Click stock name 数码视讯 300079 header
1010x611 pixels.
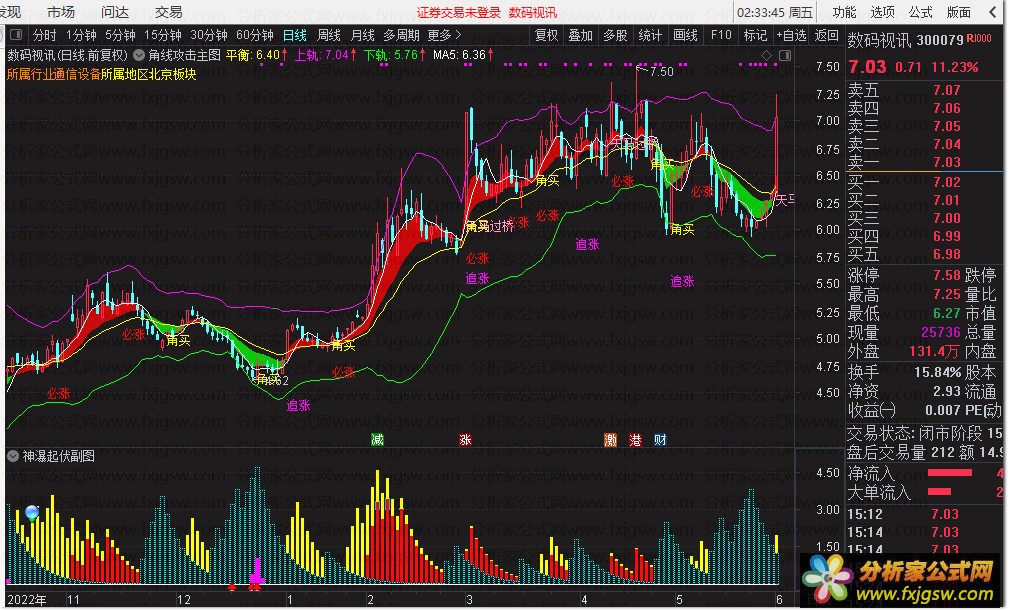tap(905, 41)
